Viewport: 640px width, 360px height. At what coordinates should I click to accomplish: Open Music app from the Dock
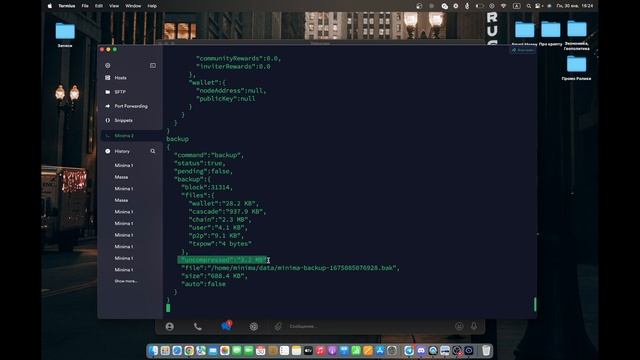(x=320, y=351)
